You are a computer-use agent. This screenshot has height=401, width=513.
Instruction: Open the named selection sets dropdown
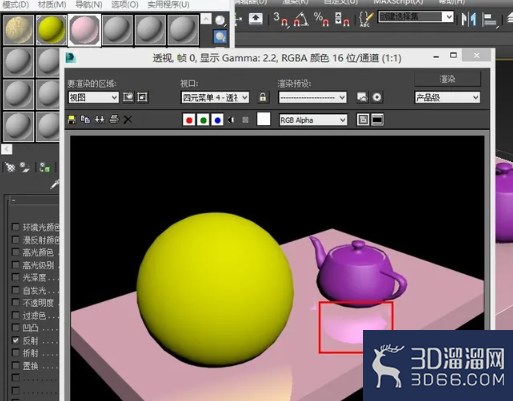(416, 16)
